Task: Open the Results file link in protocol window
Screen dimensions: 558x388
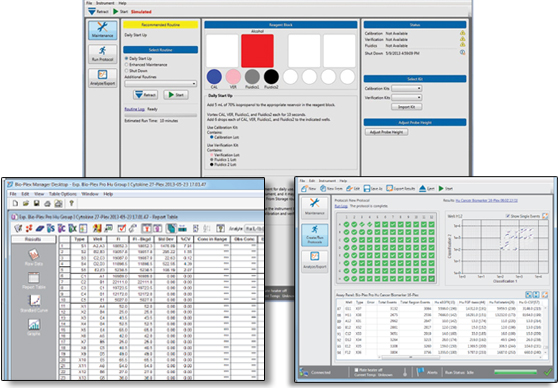Action: 487,200
